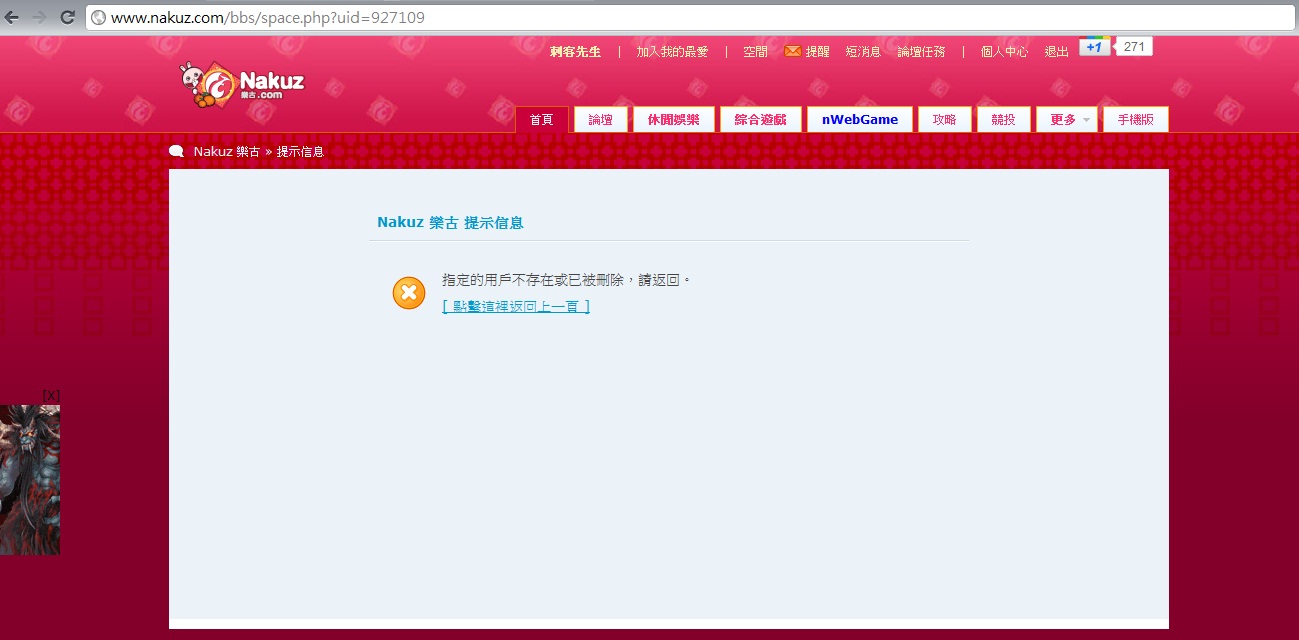Open 論壇任務 link
Image resolution: width=1299 pixels, height=640 pixels.
click(921, 52)
